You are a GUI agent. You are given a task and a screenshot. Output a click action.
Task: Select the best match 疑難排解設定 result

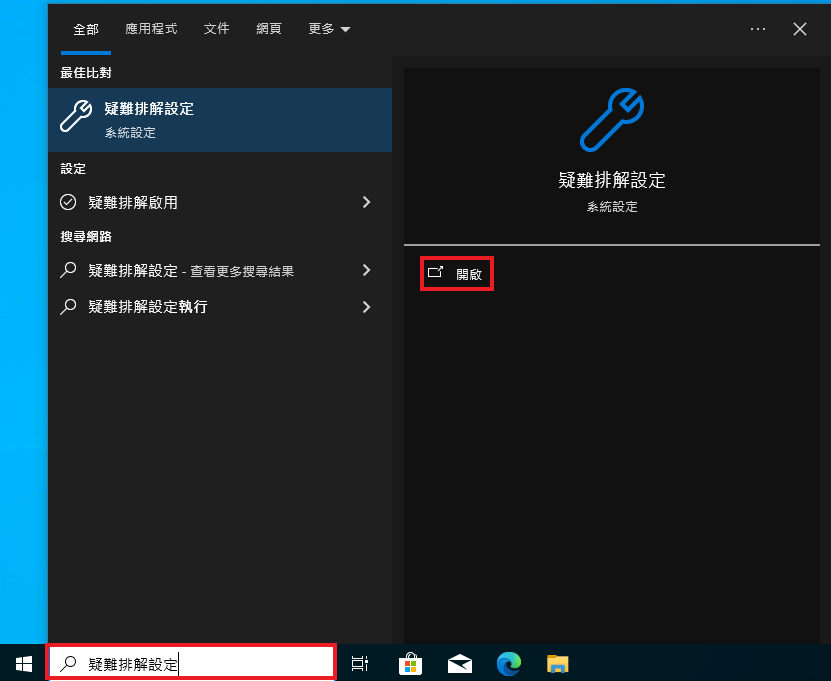220,119
